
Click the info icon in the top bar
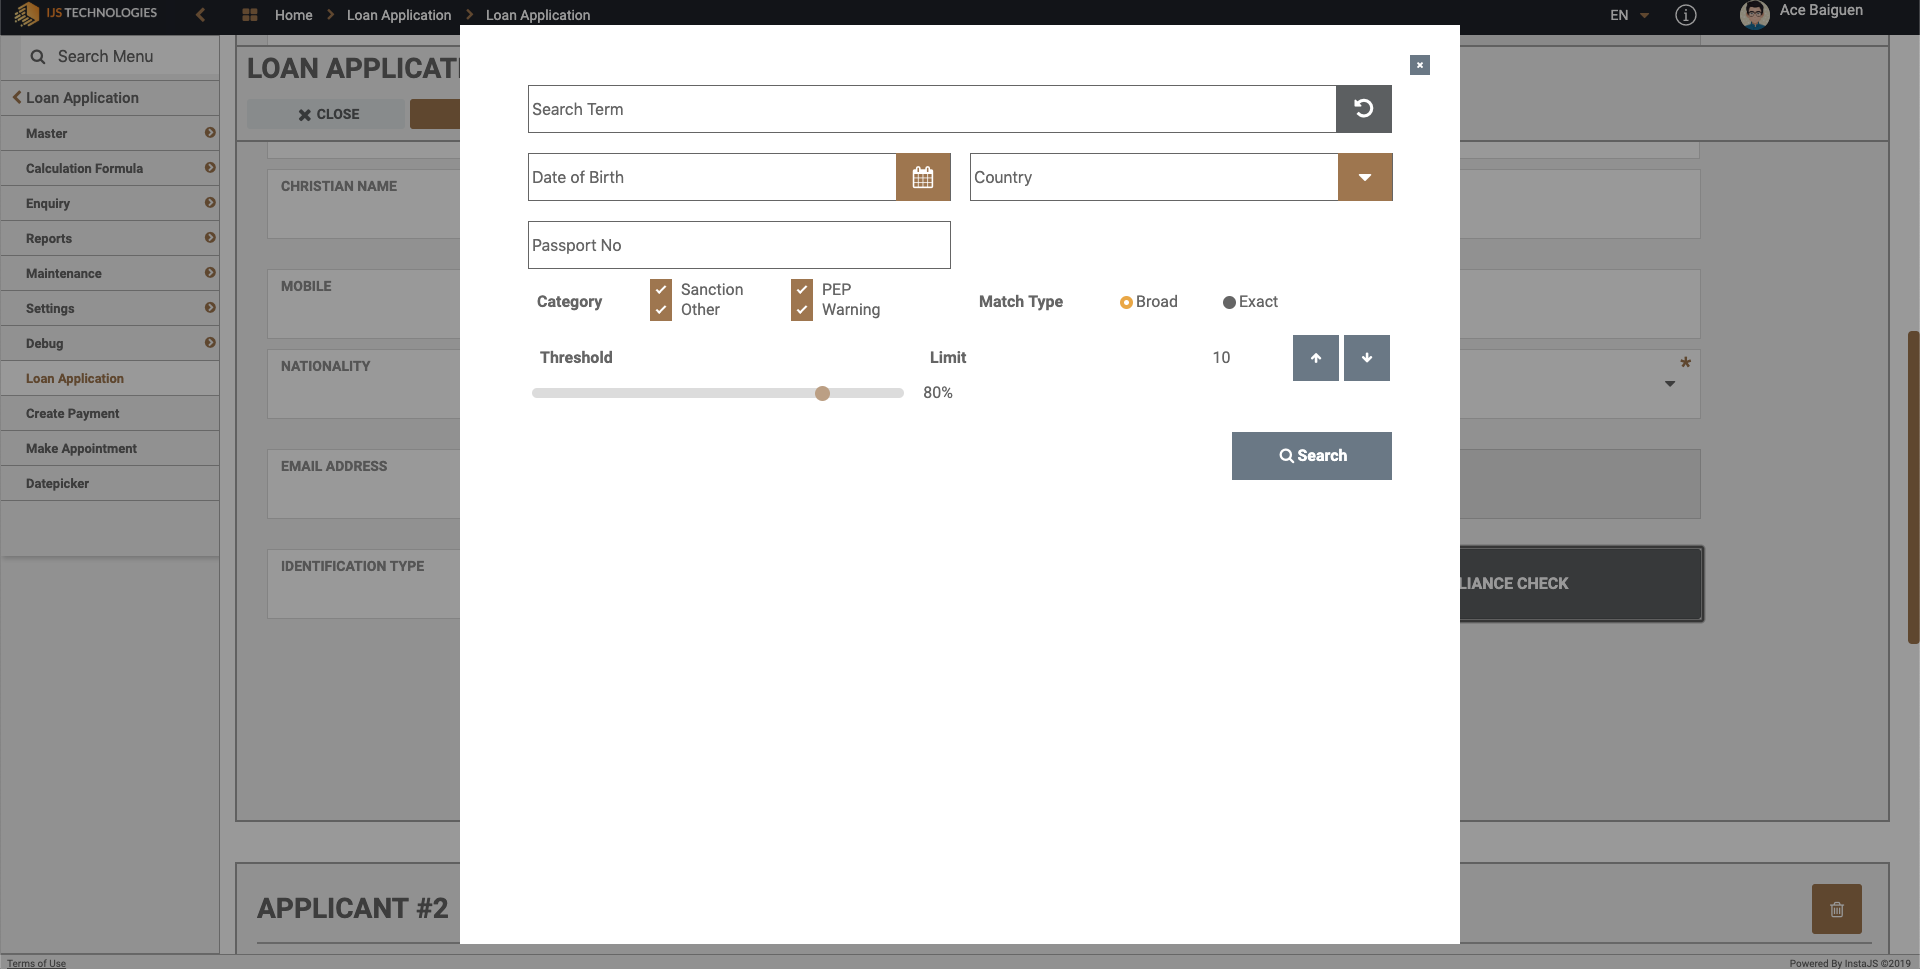point(1685,15)
